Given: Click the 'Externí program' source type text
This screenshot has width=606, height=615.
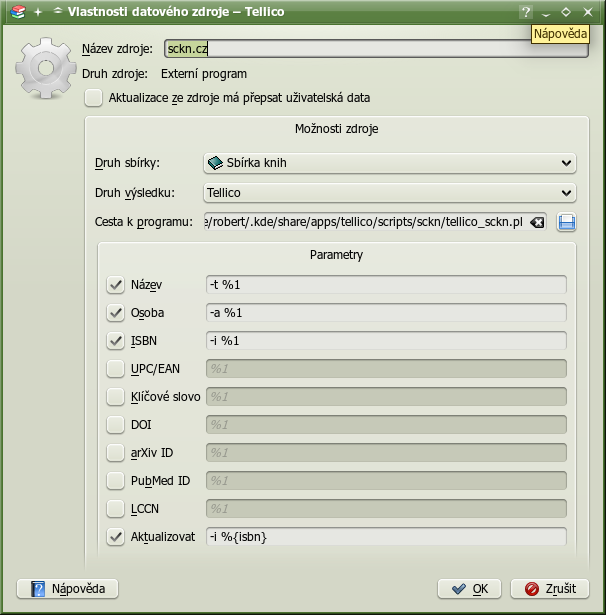Looking at the screenshot, I should 204,74.
